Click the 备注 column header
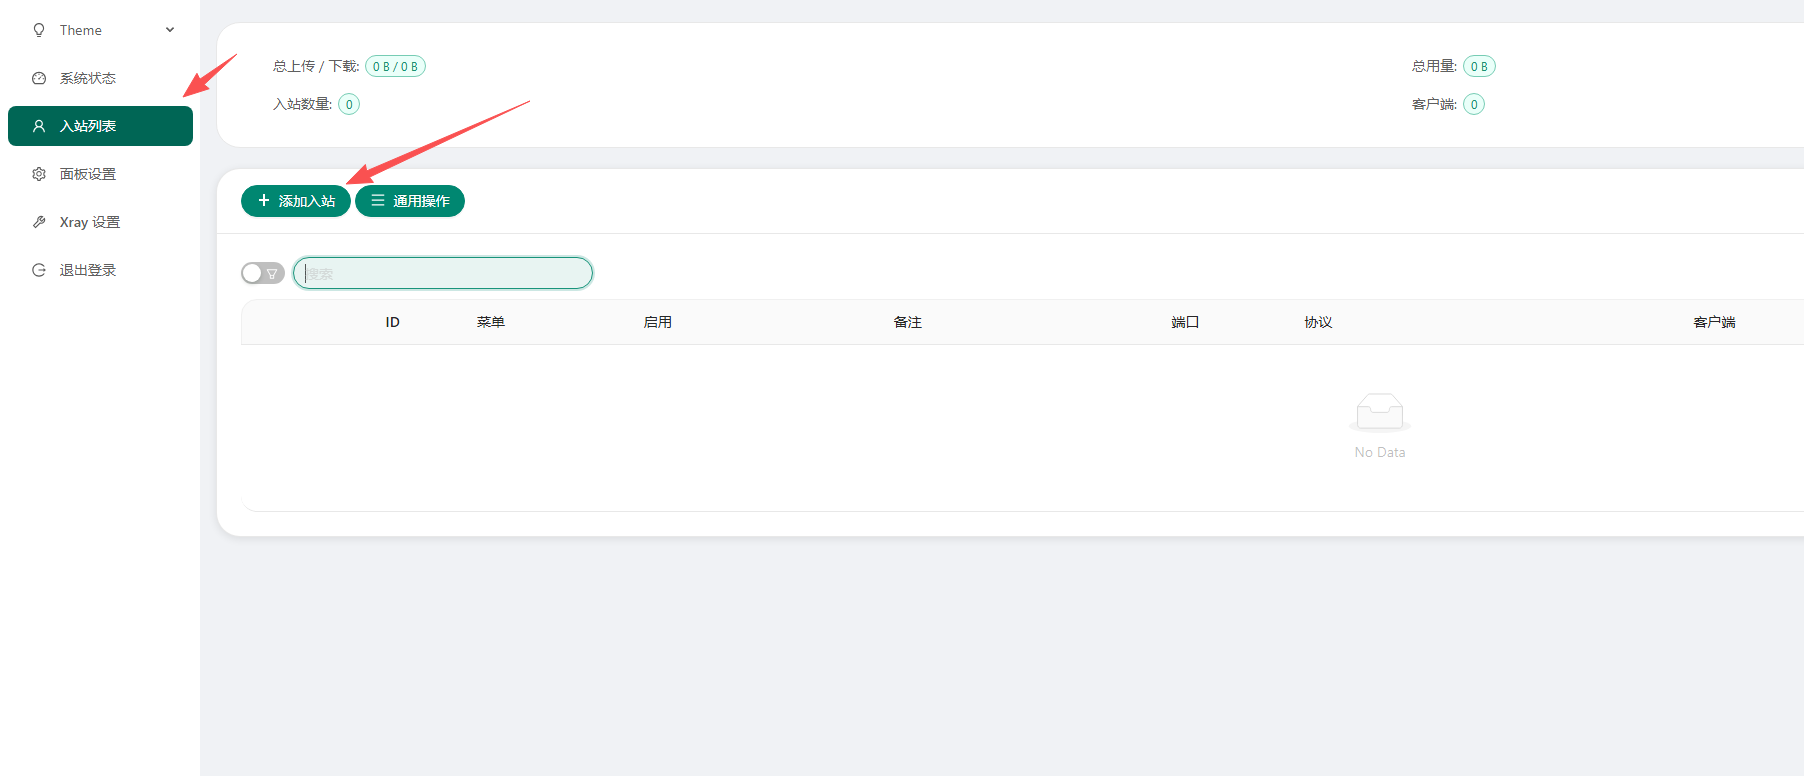The height and width of the screenshot is (776, 1804). 907,322
